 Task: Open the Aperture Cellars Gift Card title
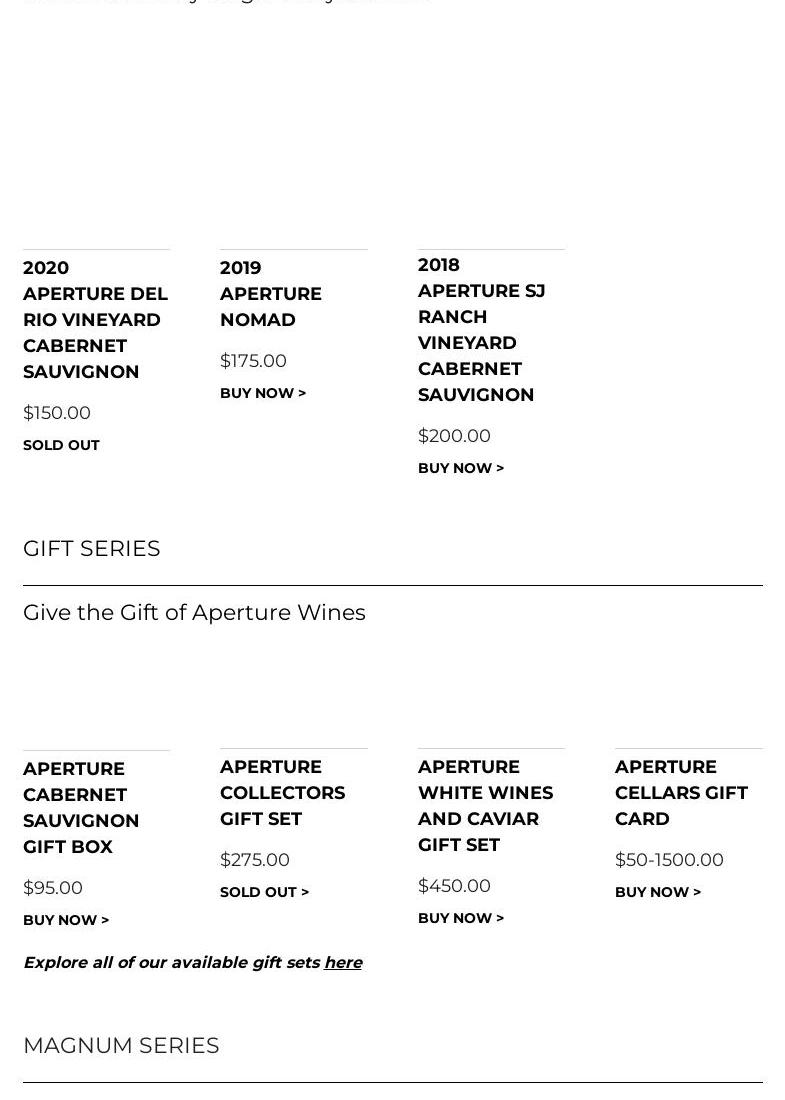(681, 793)
